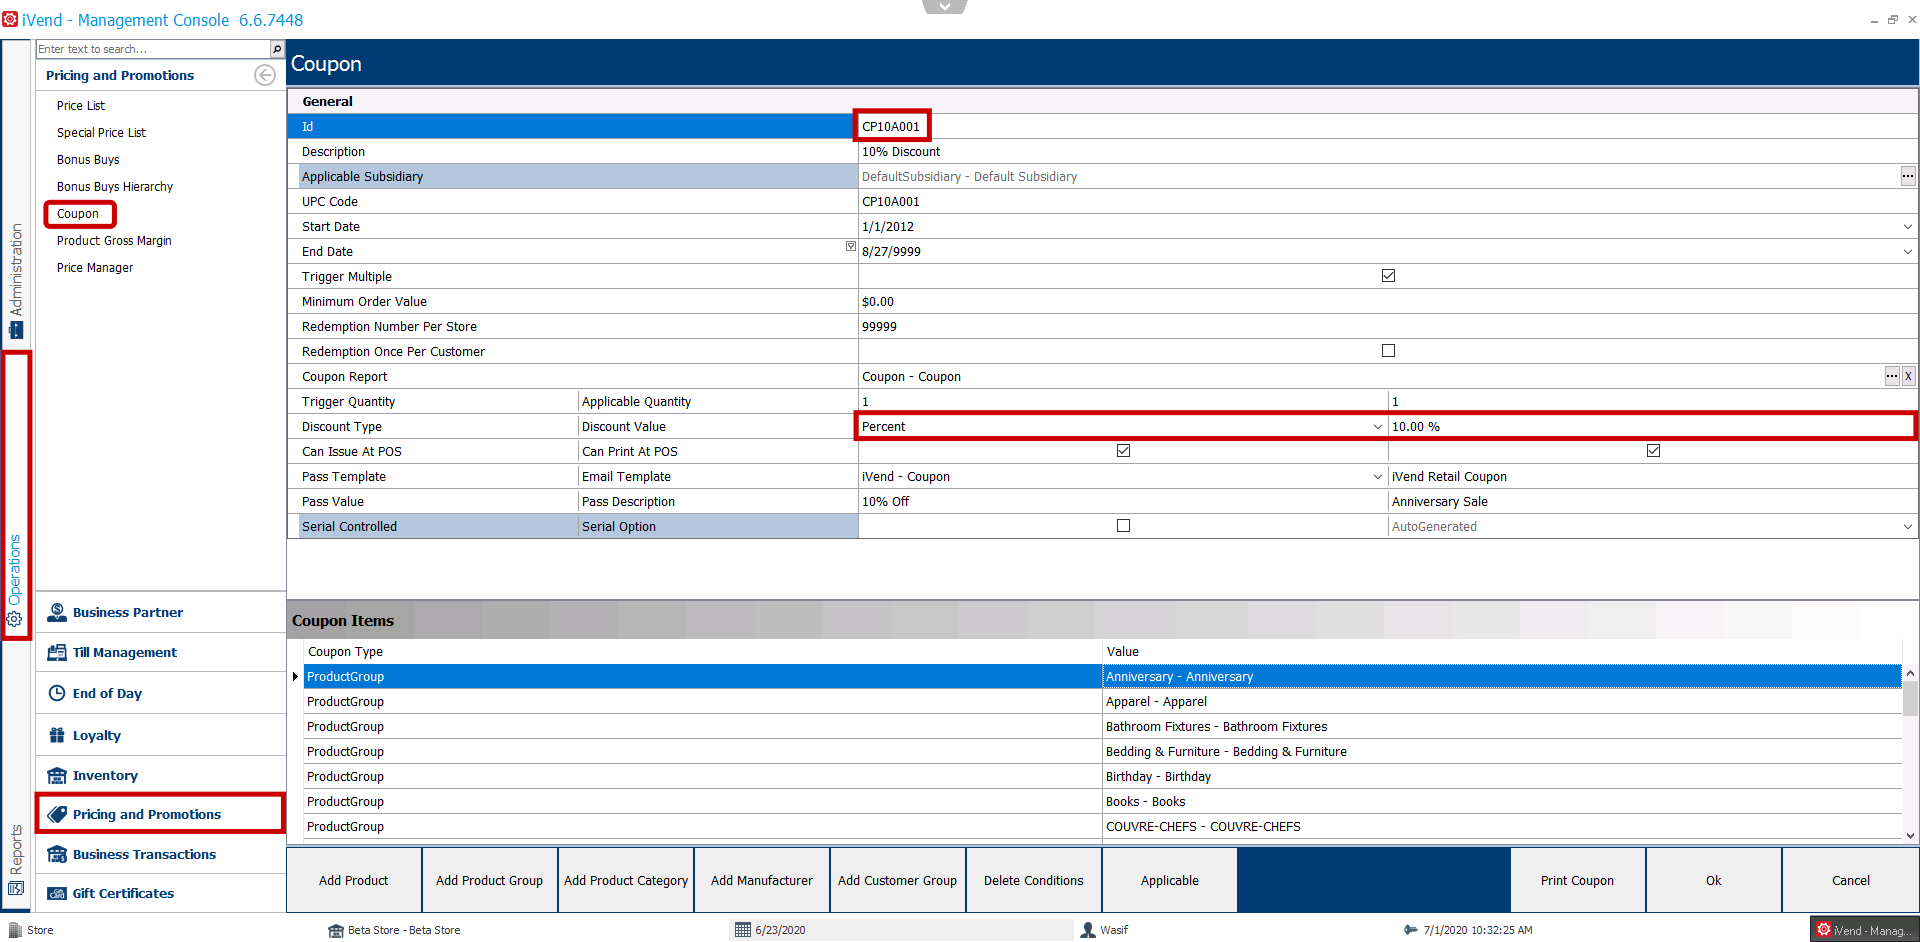The height and width of the screenshot is (942, 1920).
Task: Clear Coupon Report with X button
Action: click(1908, 376)
